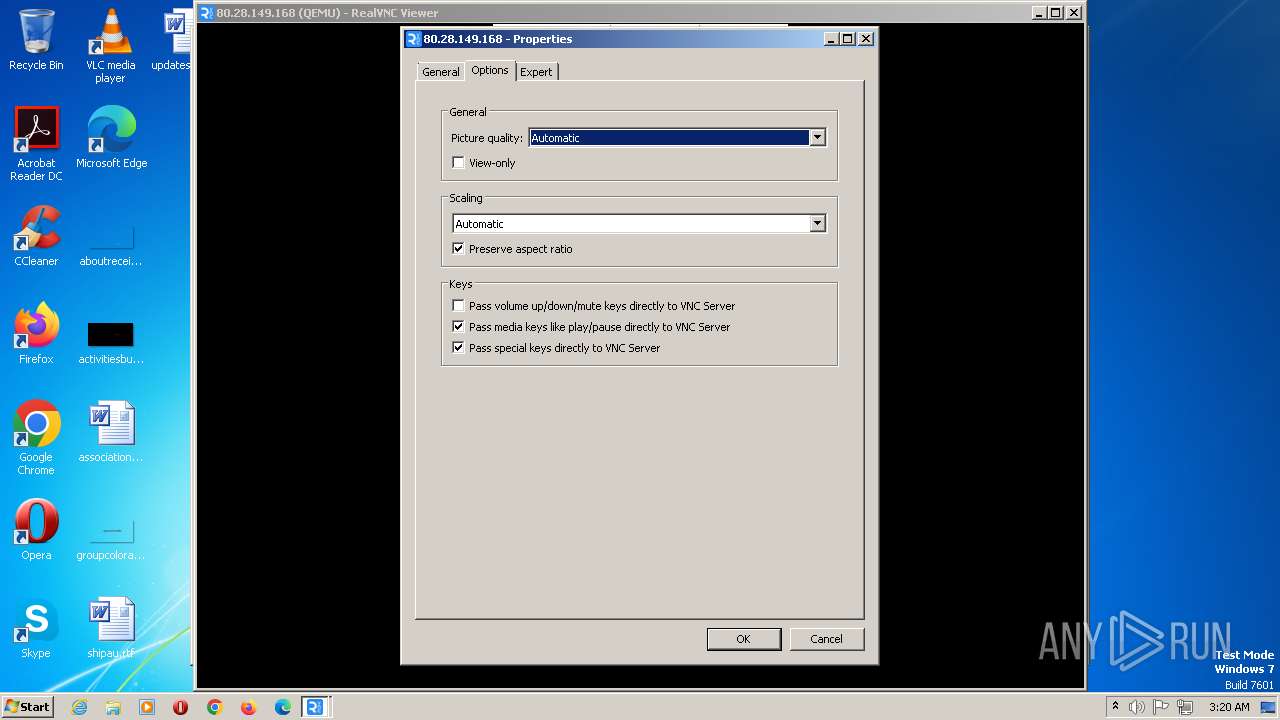The height and width of the screenshot is (720, 1280).
Task: Click the network tray icon
Action: (x=1186, y=707)
